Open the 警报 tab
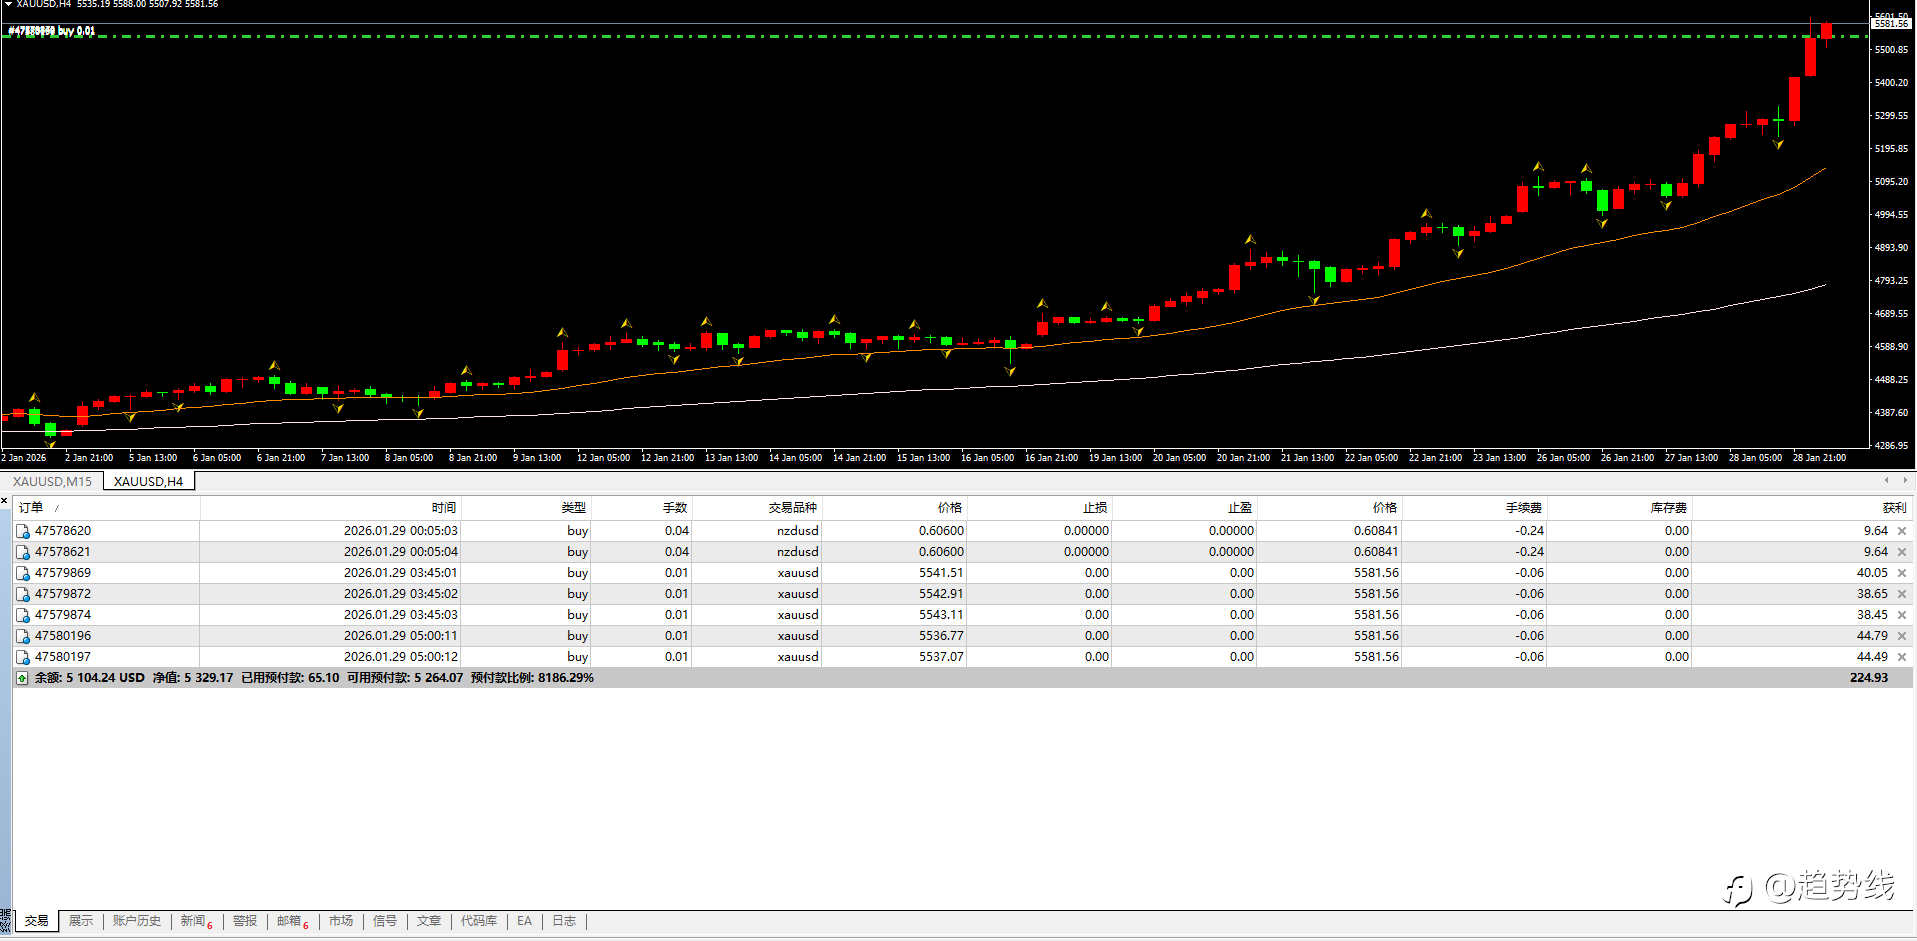This screenshot has height=941, width=1917. pyautogui.click(x=245, y=921)
